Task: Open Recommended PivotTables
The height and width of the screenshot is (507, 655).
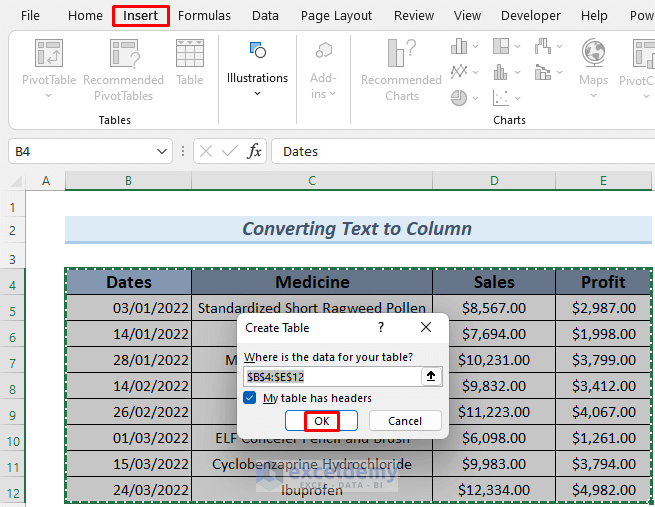Action: tap(124, 69)
